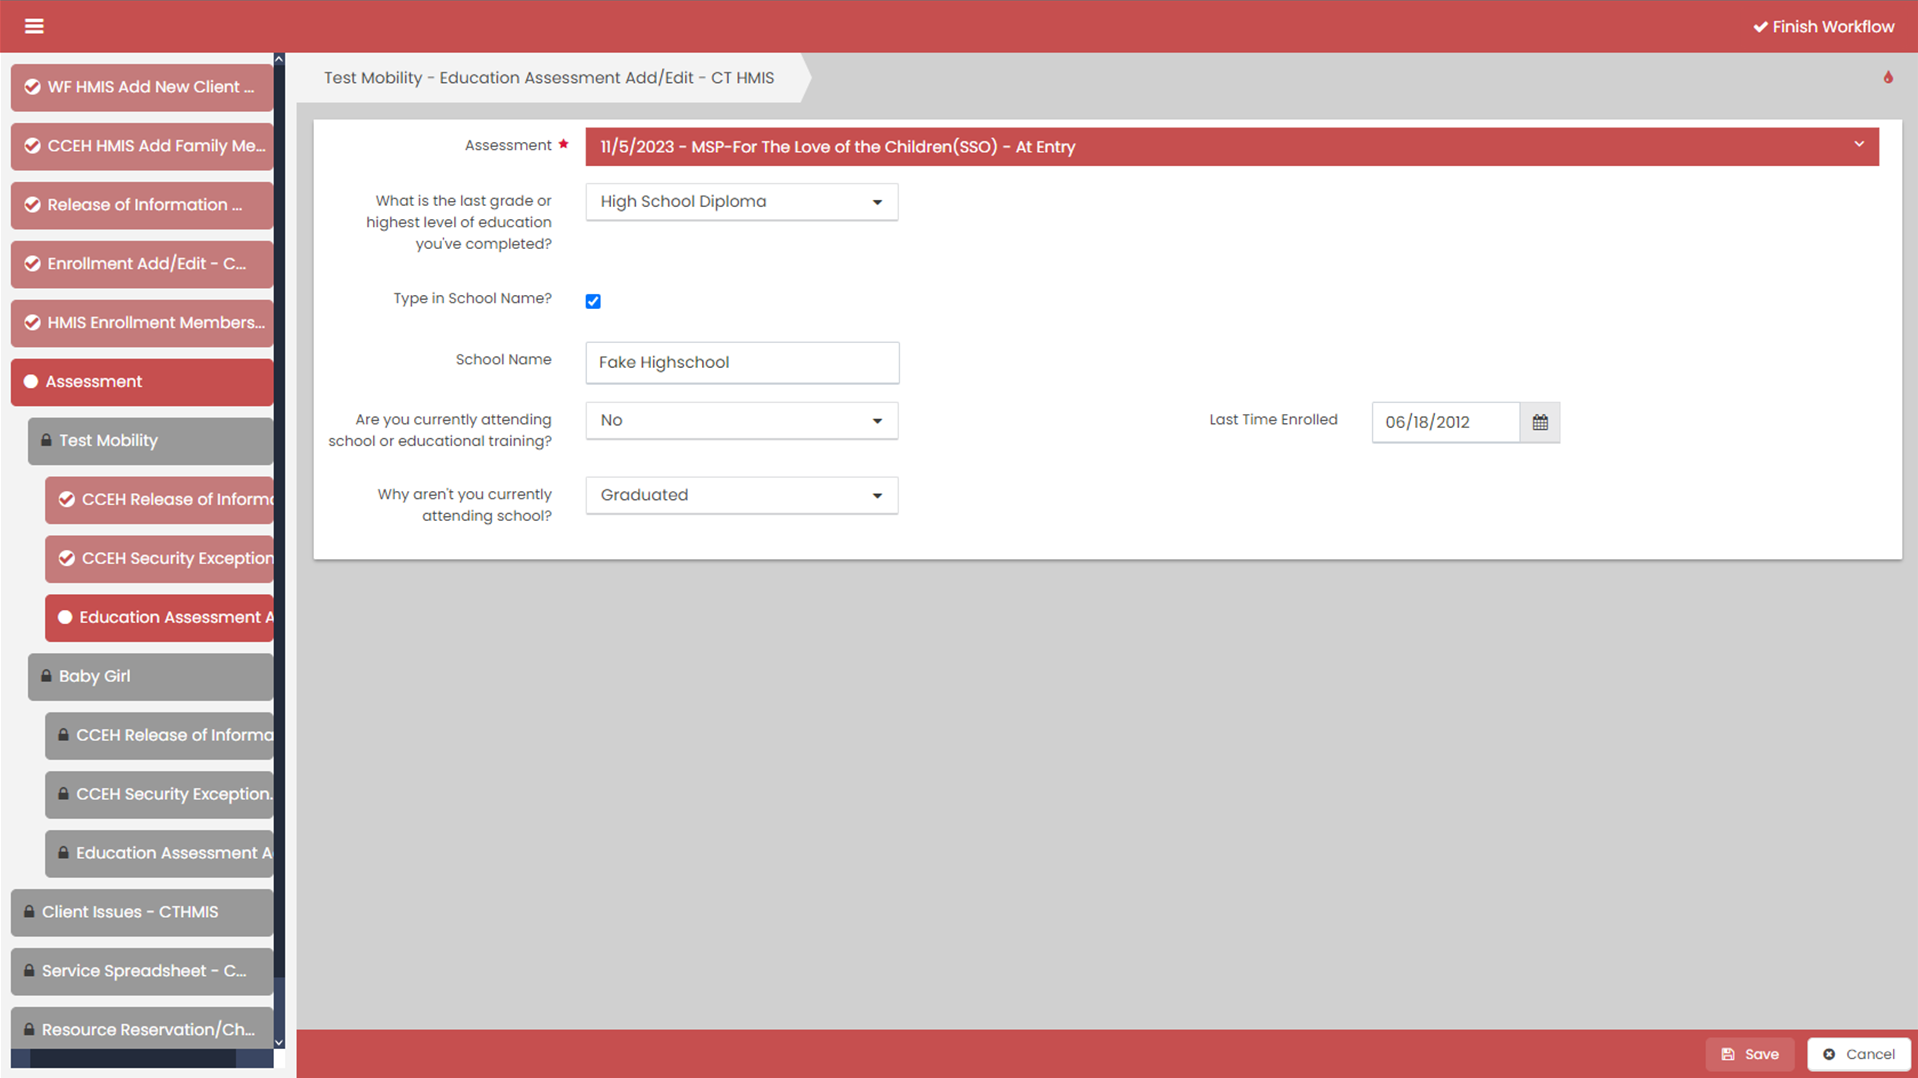Open the Graduated reason dropdown
This screenshot has width=1918, height=1078.
point(741,495)
